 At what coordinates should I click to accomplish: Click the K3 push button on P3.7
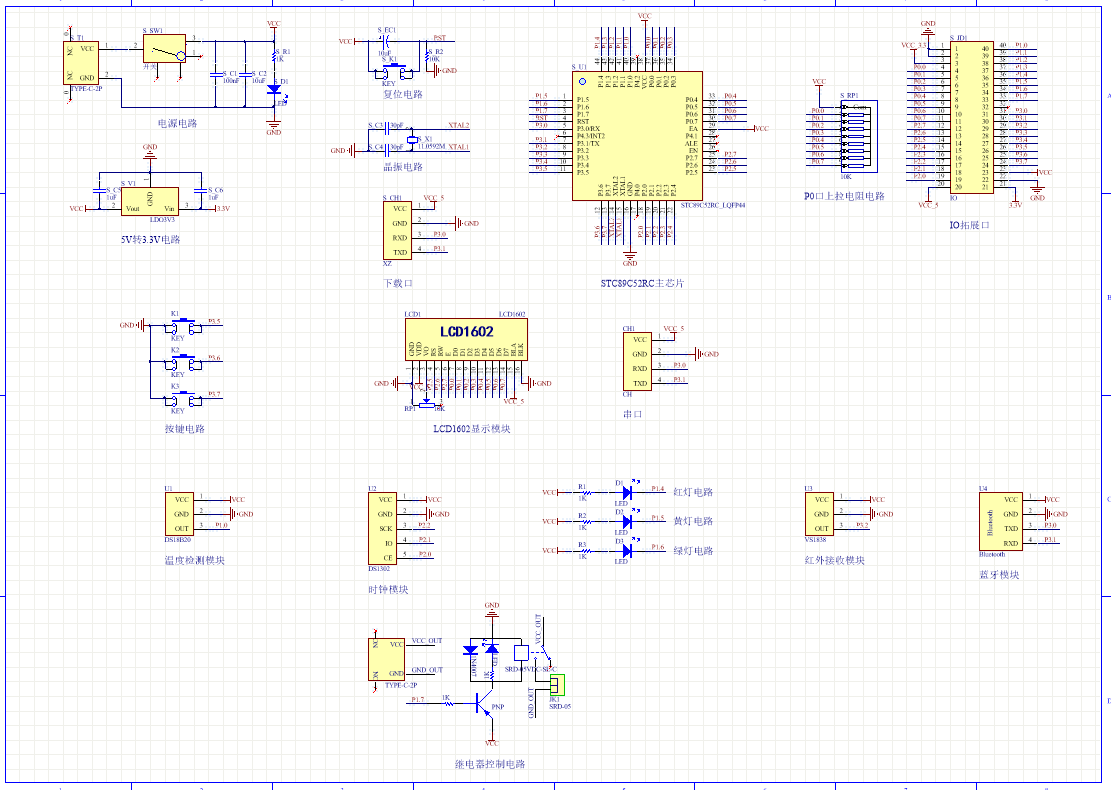(x=184, y=400)
